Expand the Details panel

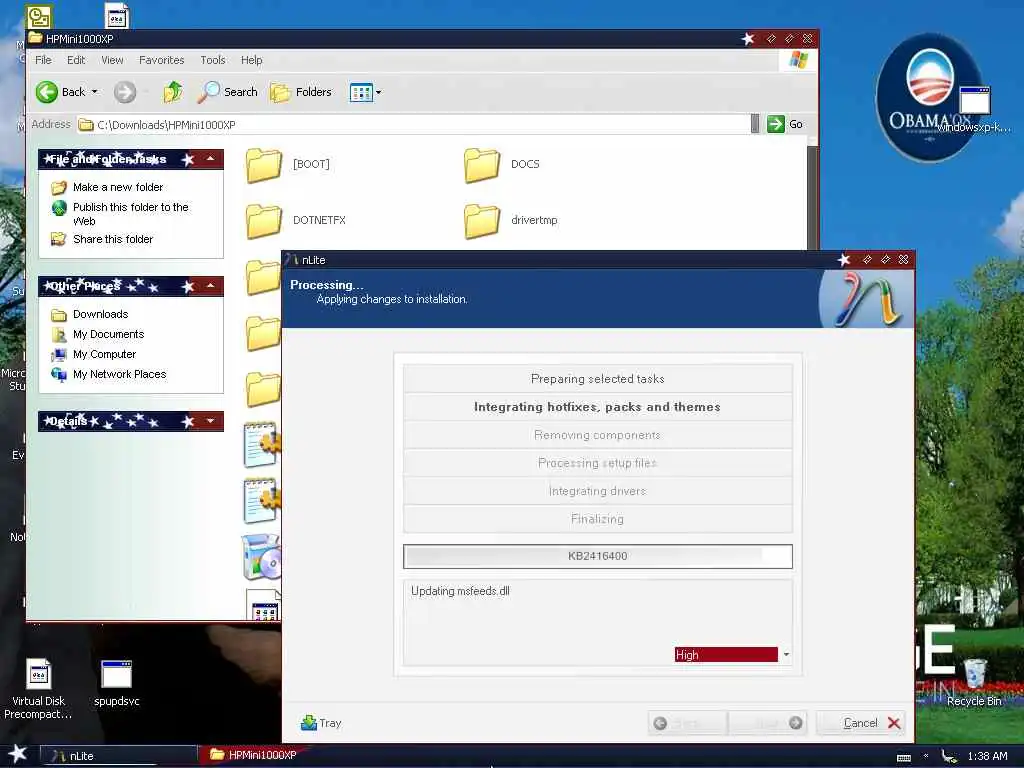pyautogui.click(x=210, y=421)
